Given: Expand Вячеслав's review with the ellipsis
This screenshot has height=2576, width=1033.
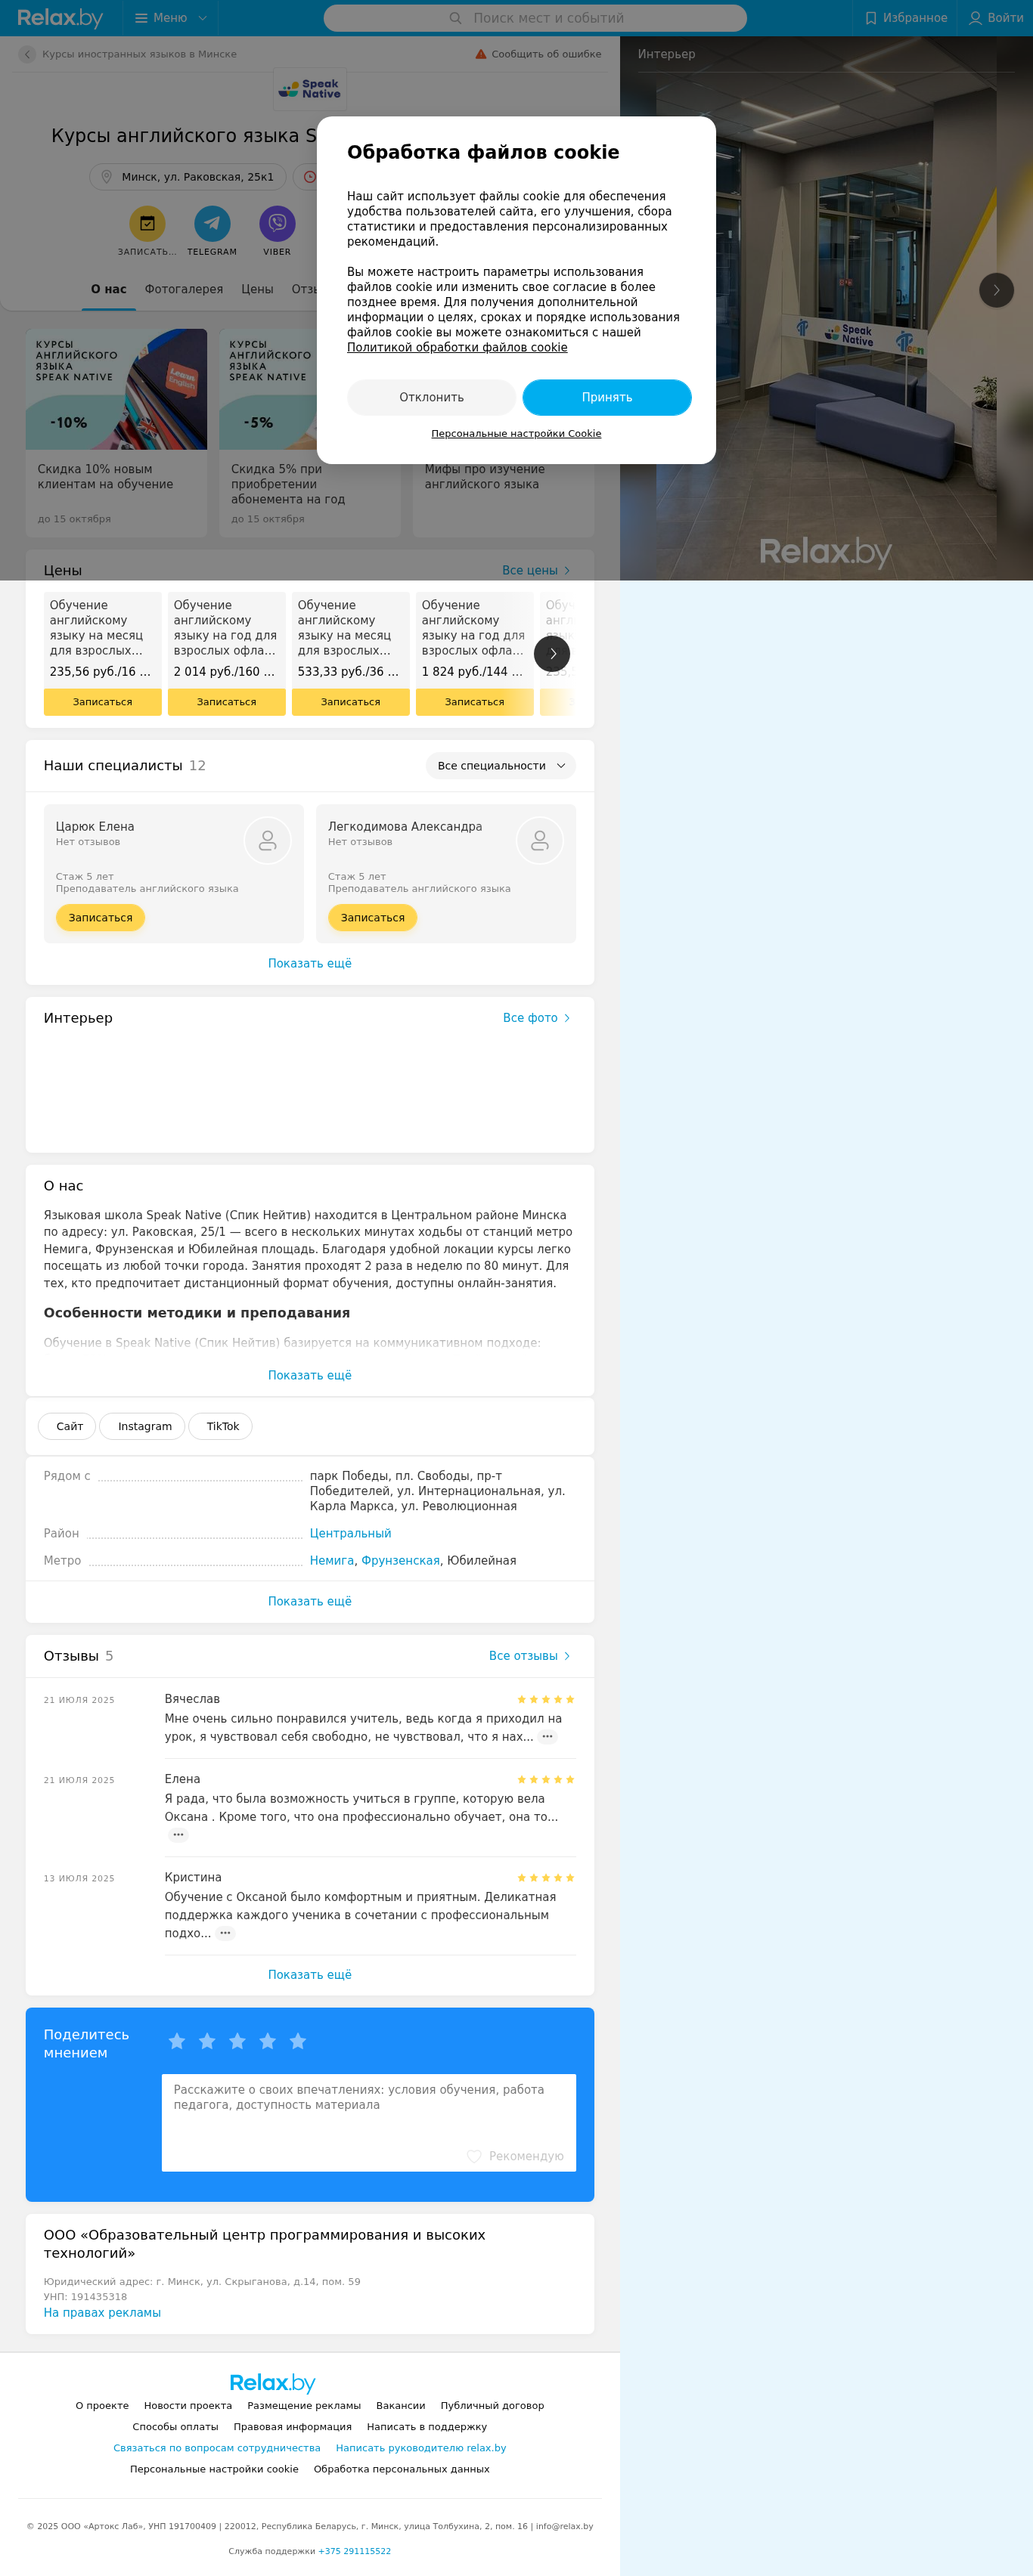Looking at the screenshot, I should point(547,1737).
